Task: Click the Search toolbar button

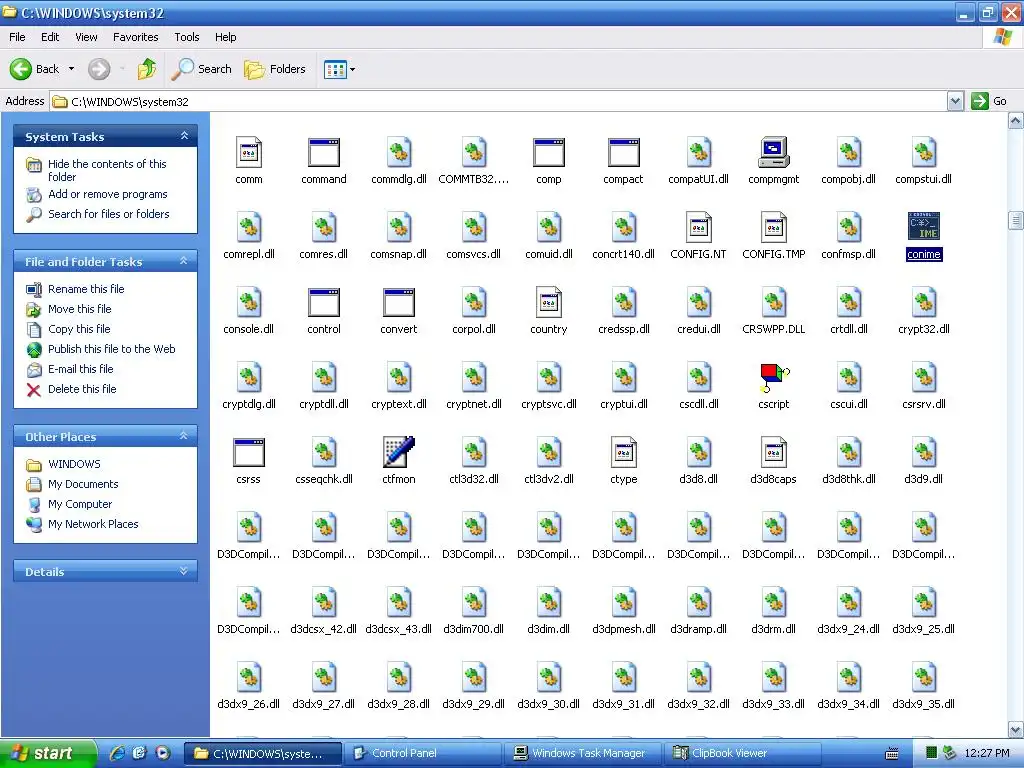Action: pyautogui.click(x=201, y=69)
